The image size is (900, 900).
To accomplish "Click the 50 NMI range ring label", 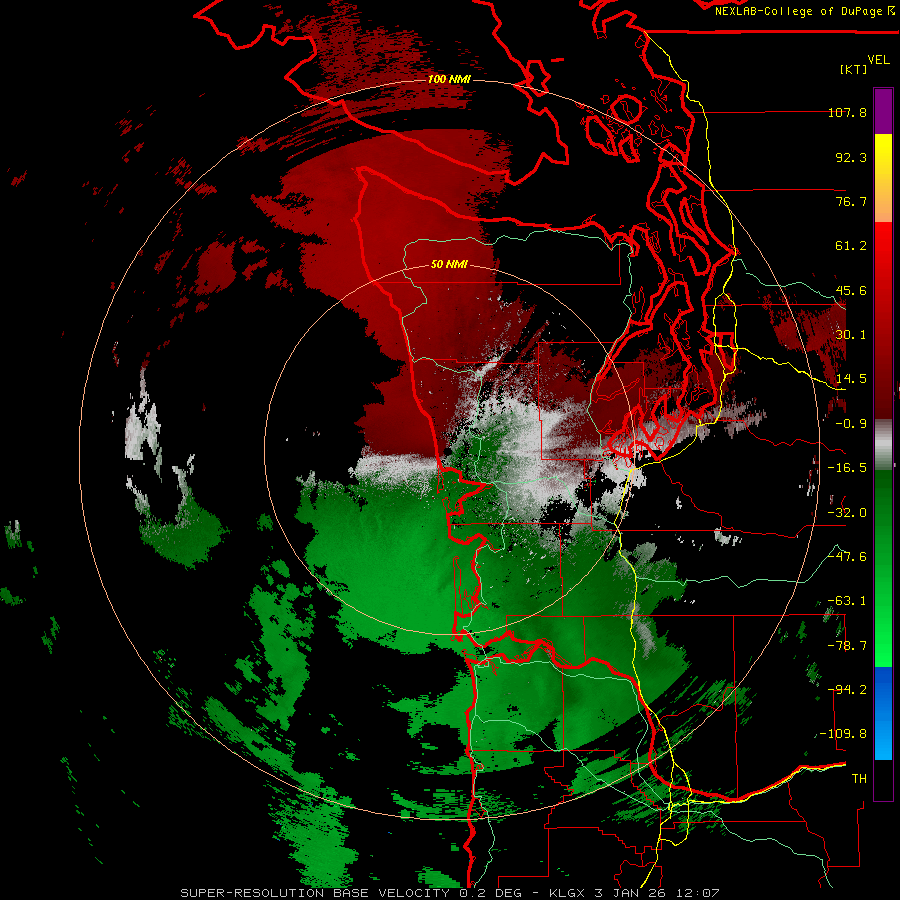I will [449, 265].
